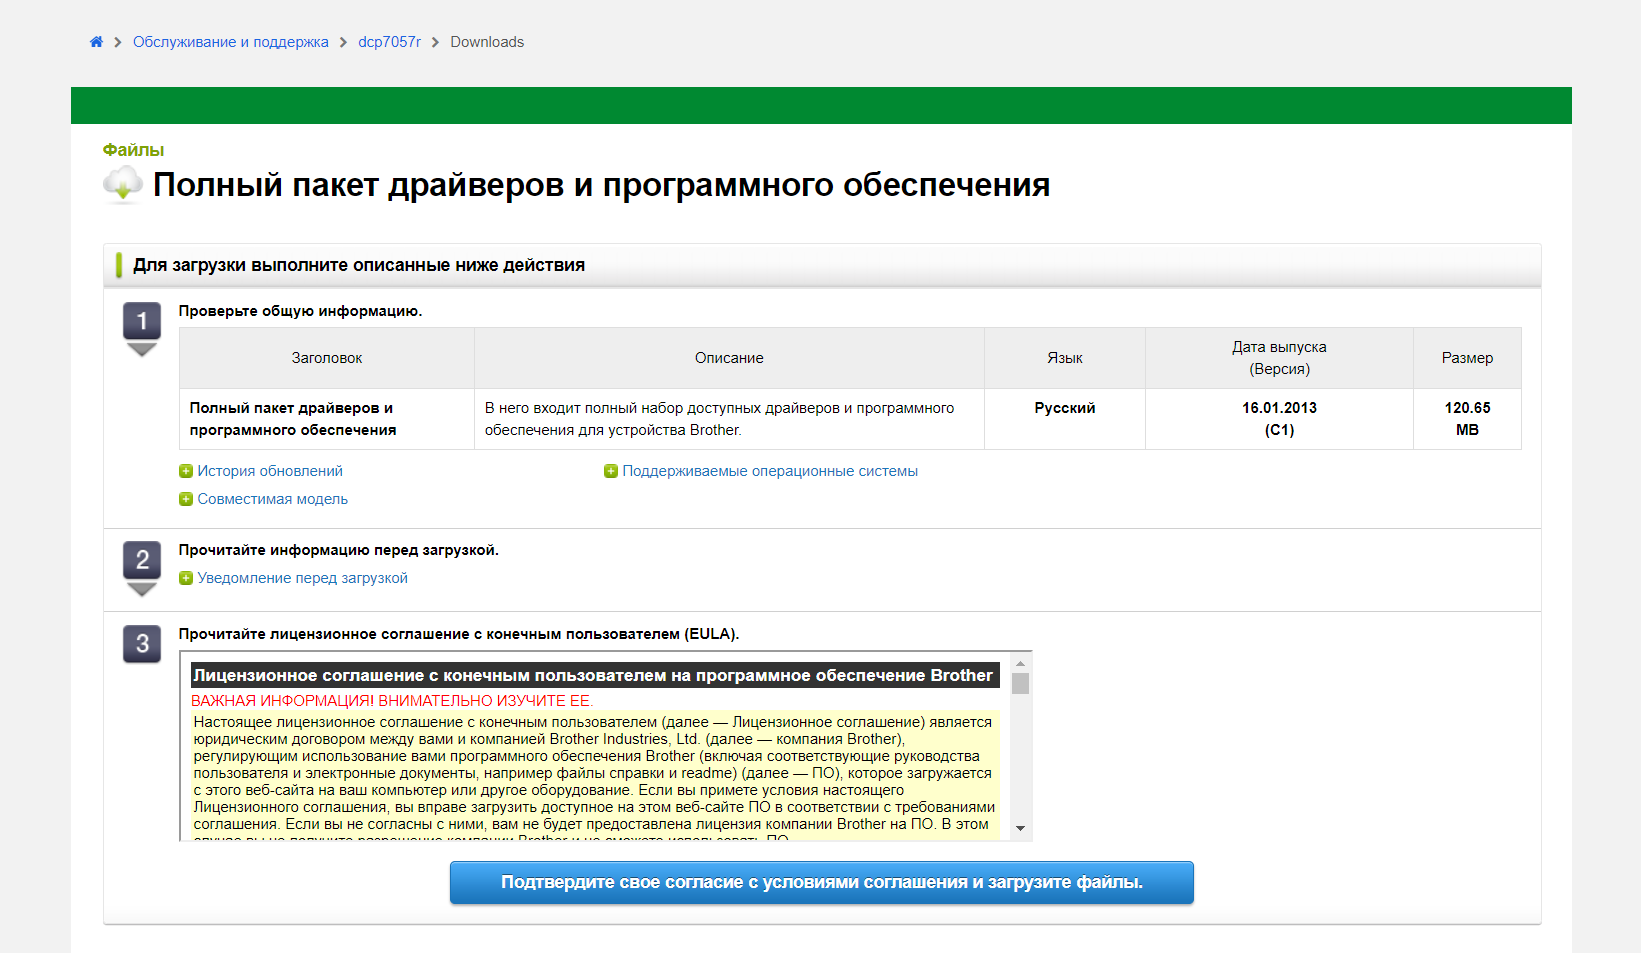Viewport: 1641px width, 953px height.
Task: Click the 'Заголовок' column header
Action: pos(327,358)
